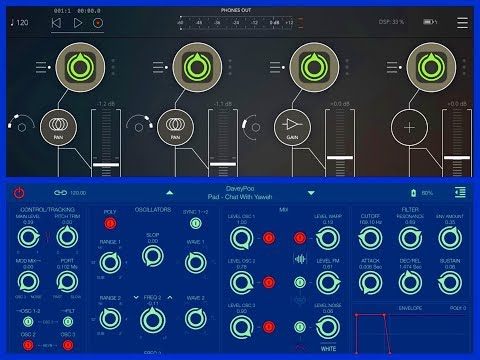This screenshot has height=360, width=480.
Task: Toggle the LEVEL OSC 3 on/off button
Action: [x=269, y=327]
